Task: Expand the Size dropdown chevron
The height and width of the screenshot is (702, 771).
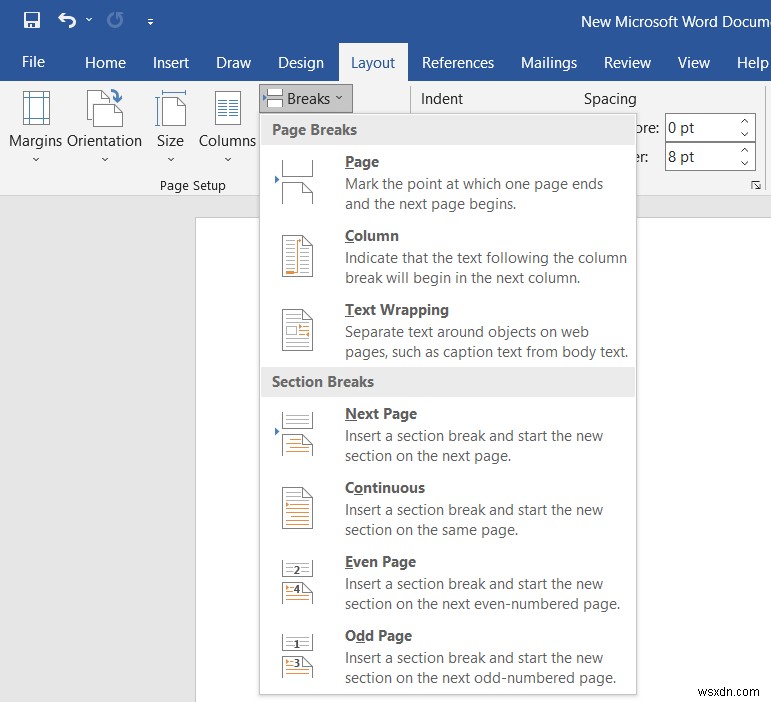Action: pyautogui.click(x=171, y=159)
